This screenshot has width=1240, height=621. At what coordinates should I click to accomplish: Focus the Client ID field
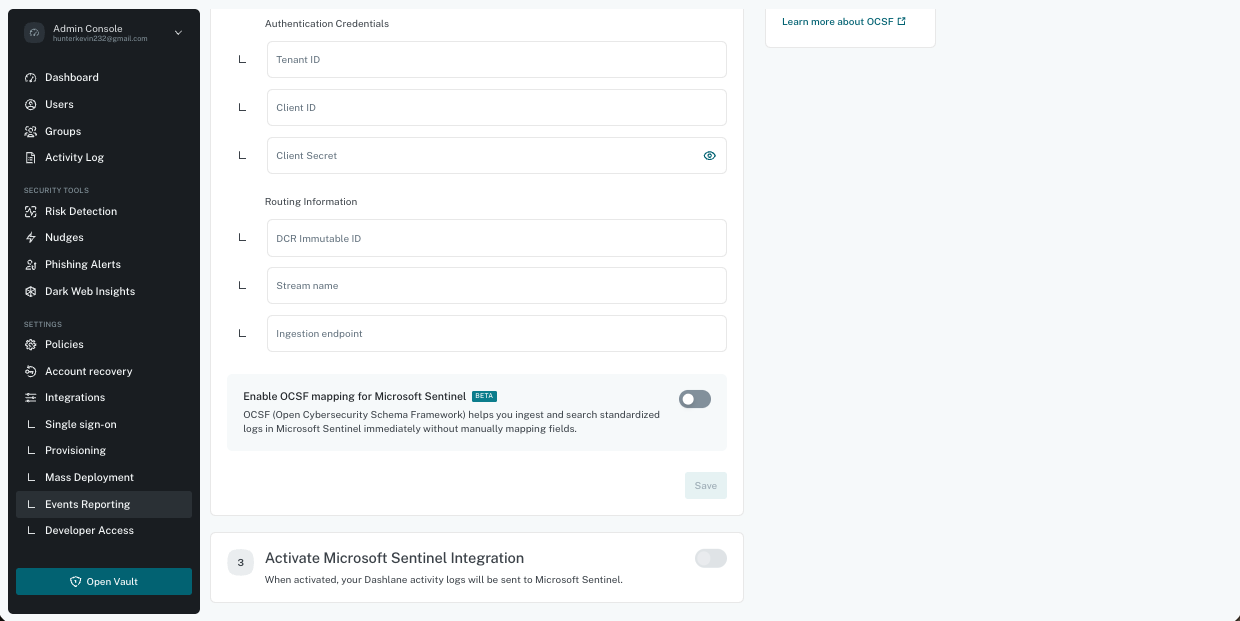point(497,108)
